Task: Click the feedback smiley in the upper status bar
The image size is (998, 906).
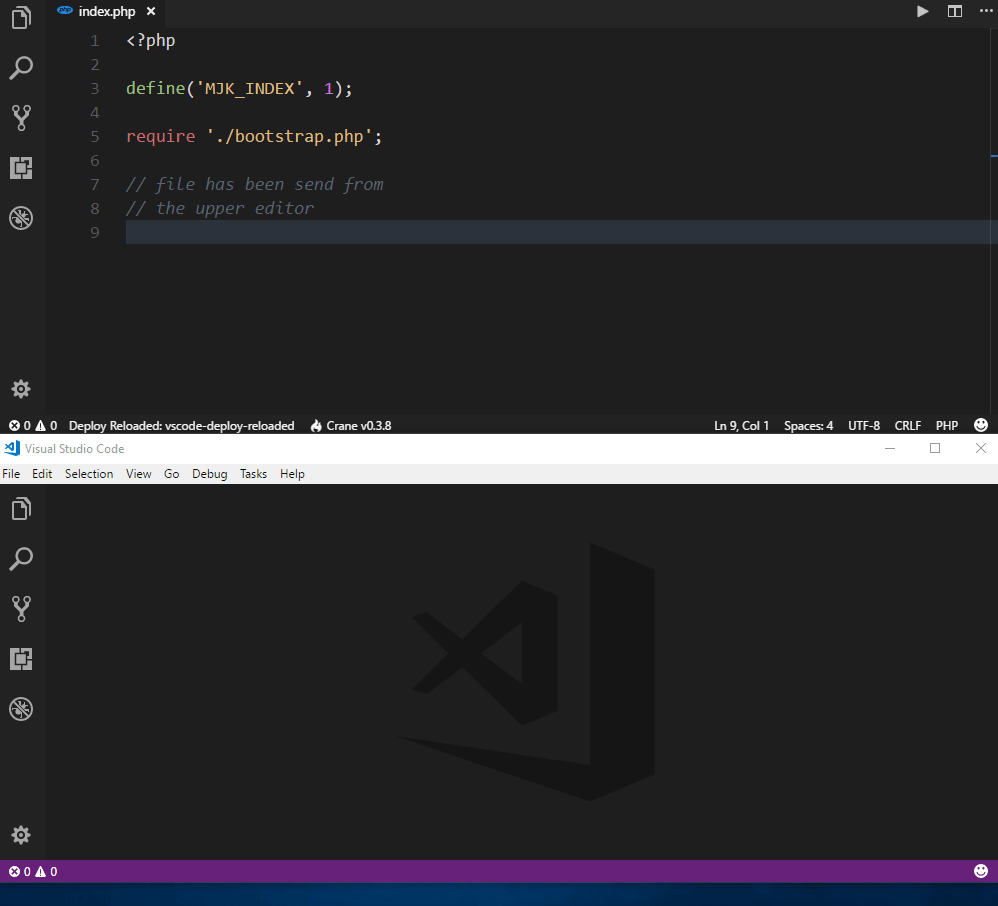Action: 981,425
